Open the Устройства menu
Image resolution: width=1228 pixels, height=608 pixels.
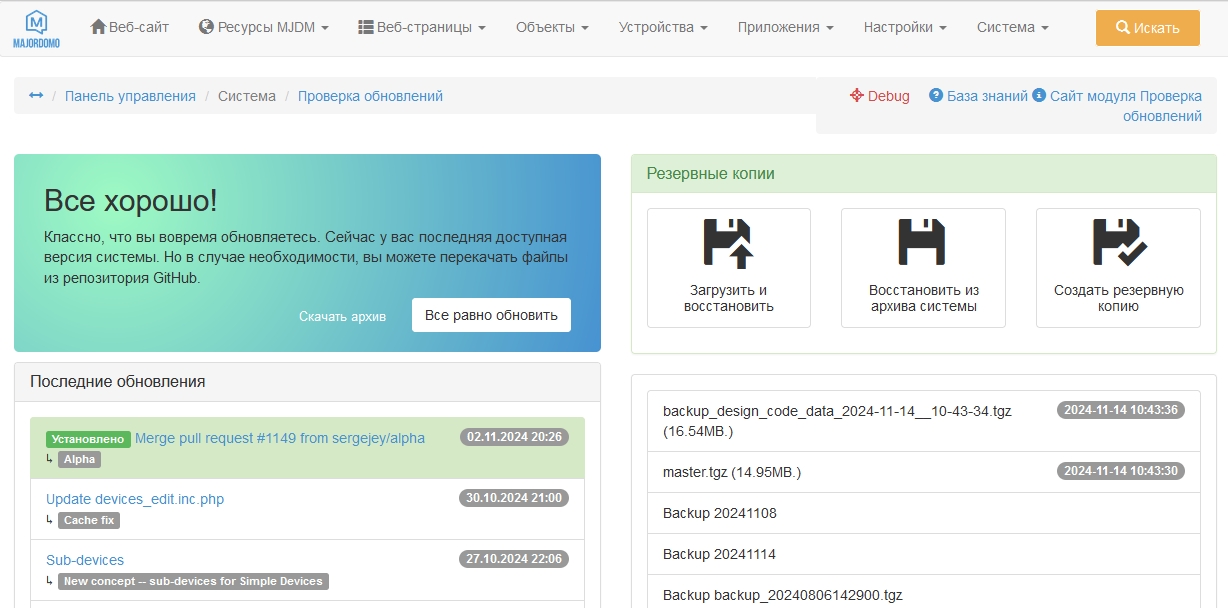pos(663,28)
